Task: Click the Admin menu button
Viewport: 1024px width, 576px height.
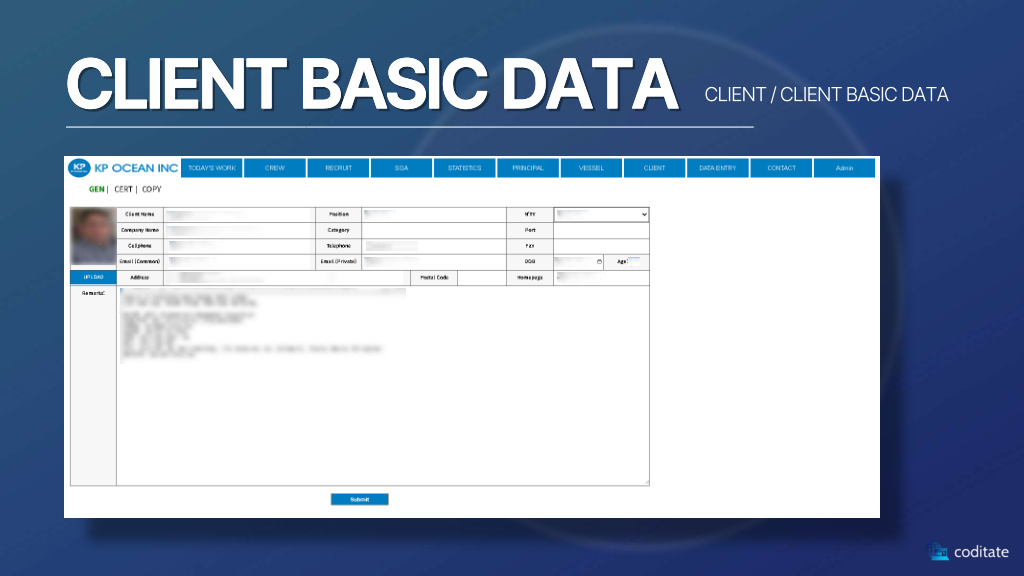Action: pos(844,168)
